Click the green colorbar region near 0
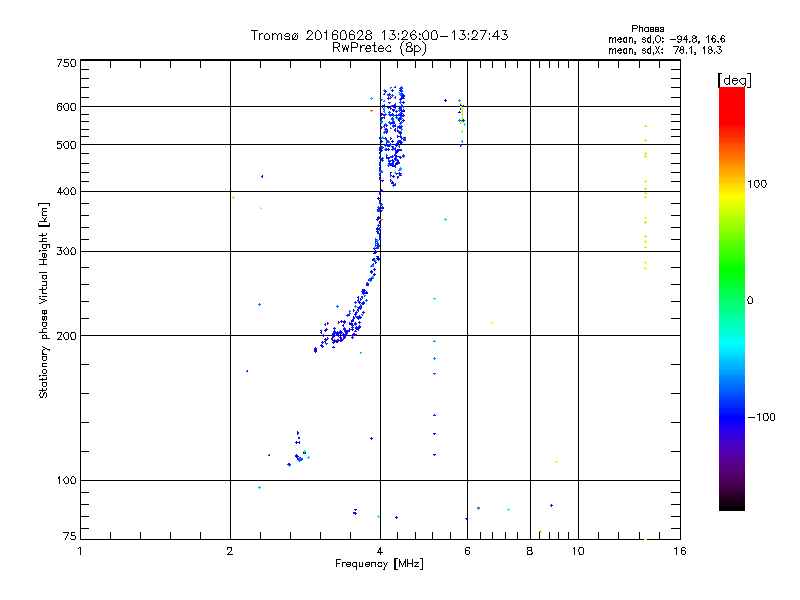This screenshot has width=800, height=600. (x=732, y=300)
